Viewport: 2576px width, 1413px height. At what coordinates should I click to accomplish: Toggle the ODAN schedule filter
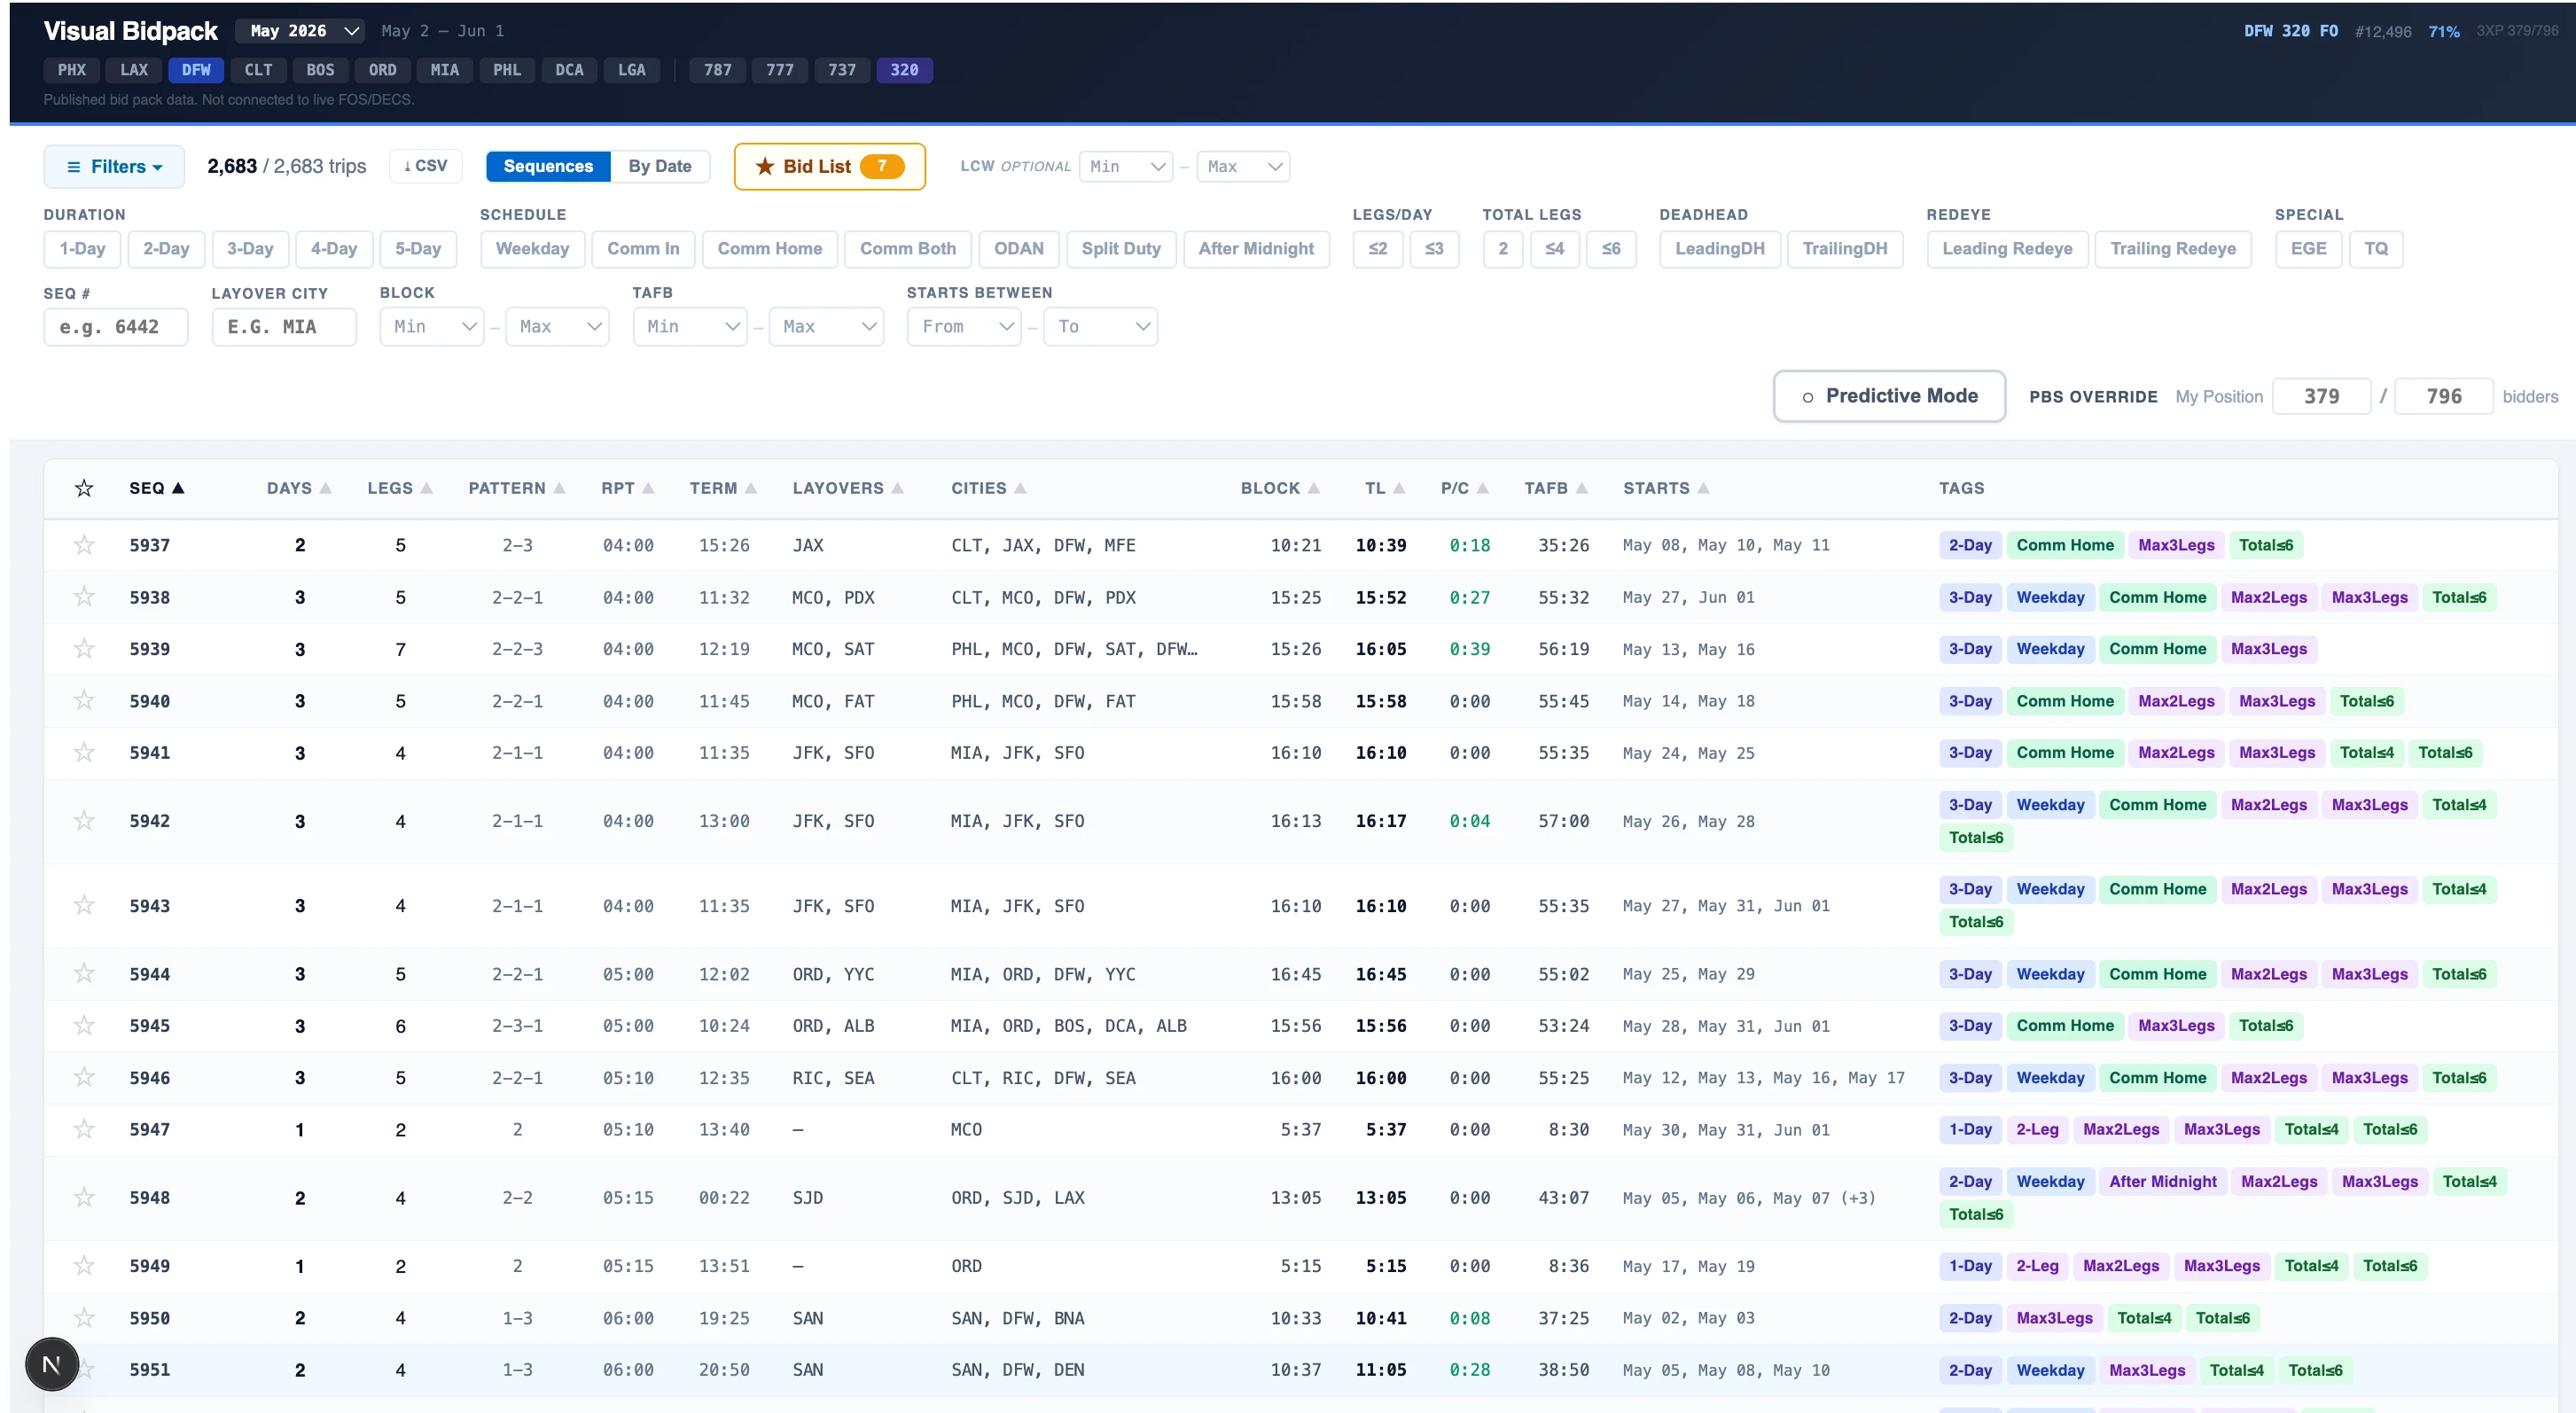(x=1018, y=249)
